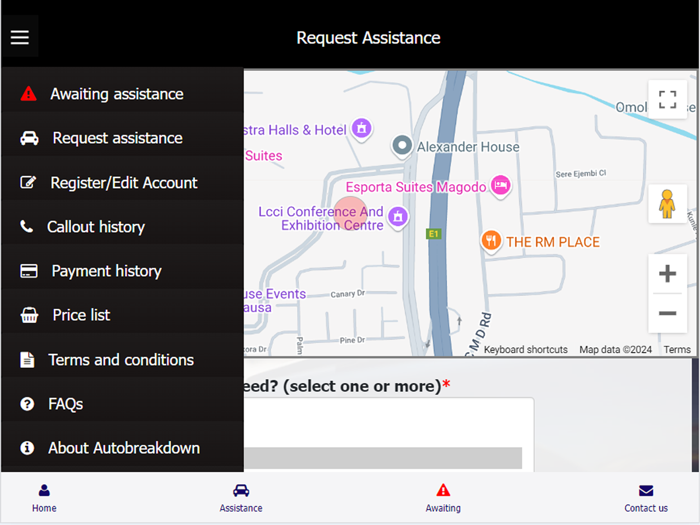Click THE RM PLACE text label
Viewport: 700px width, 525px height.
pos(553,242)
